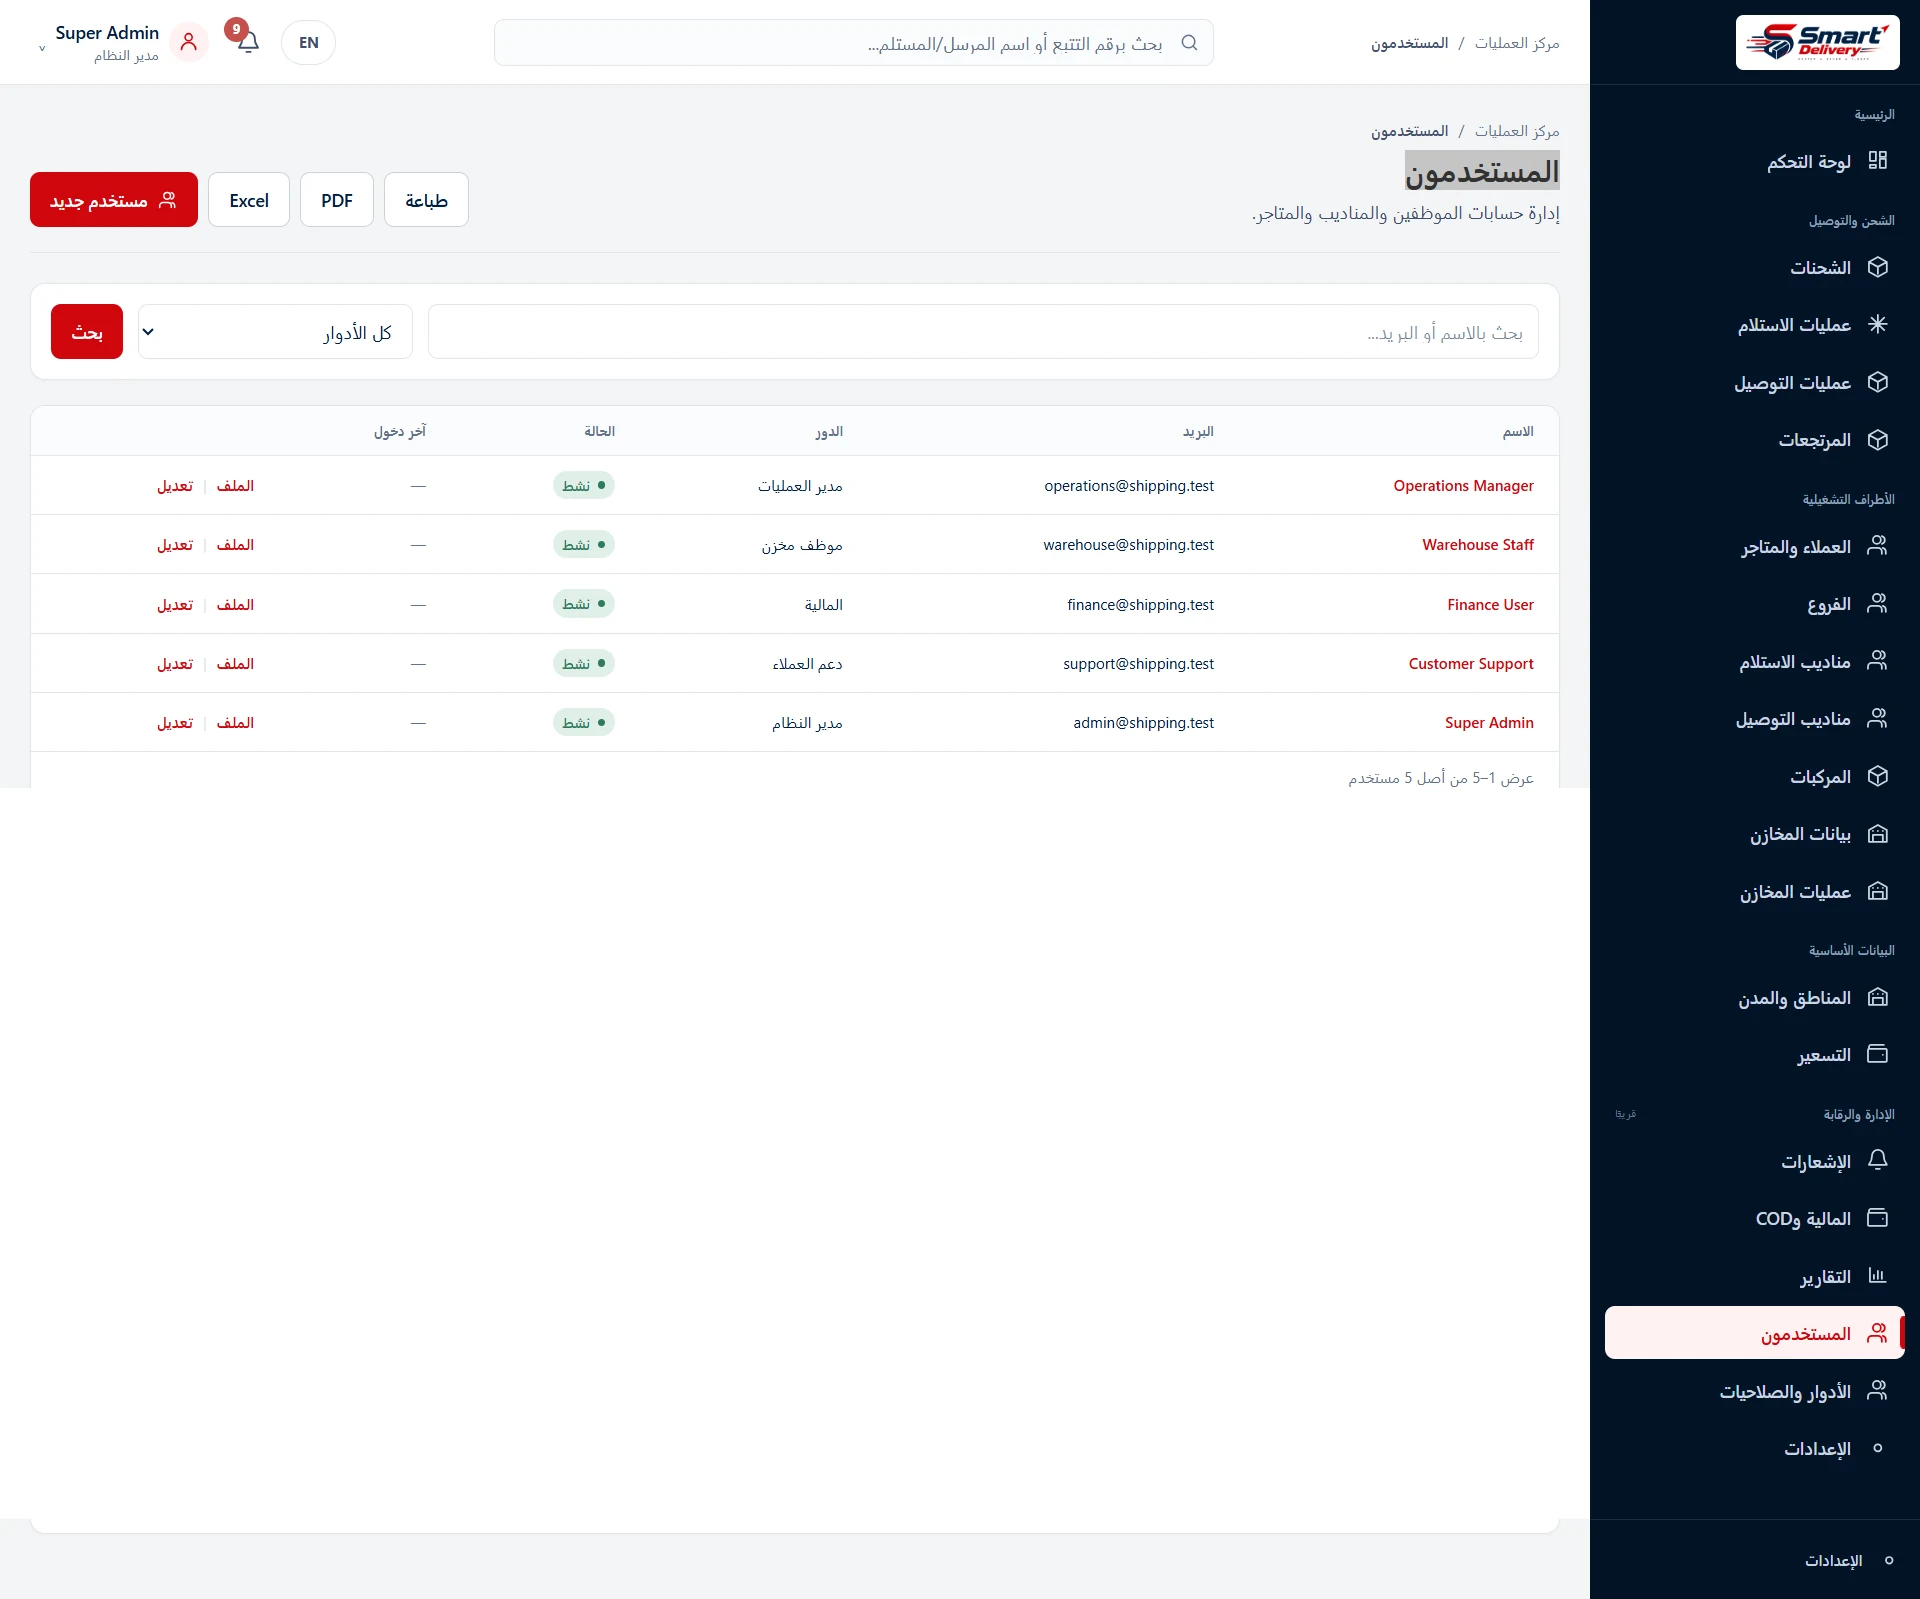Click the dashboard grid icon in sidebar
Screen dimensions: 1920x1599
tap(1877, 160)
